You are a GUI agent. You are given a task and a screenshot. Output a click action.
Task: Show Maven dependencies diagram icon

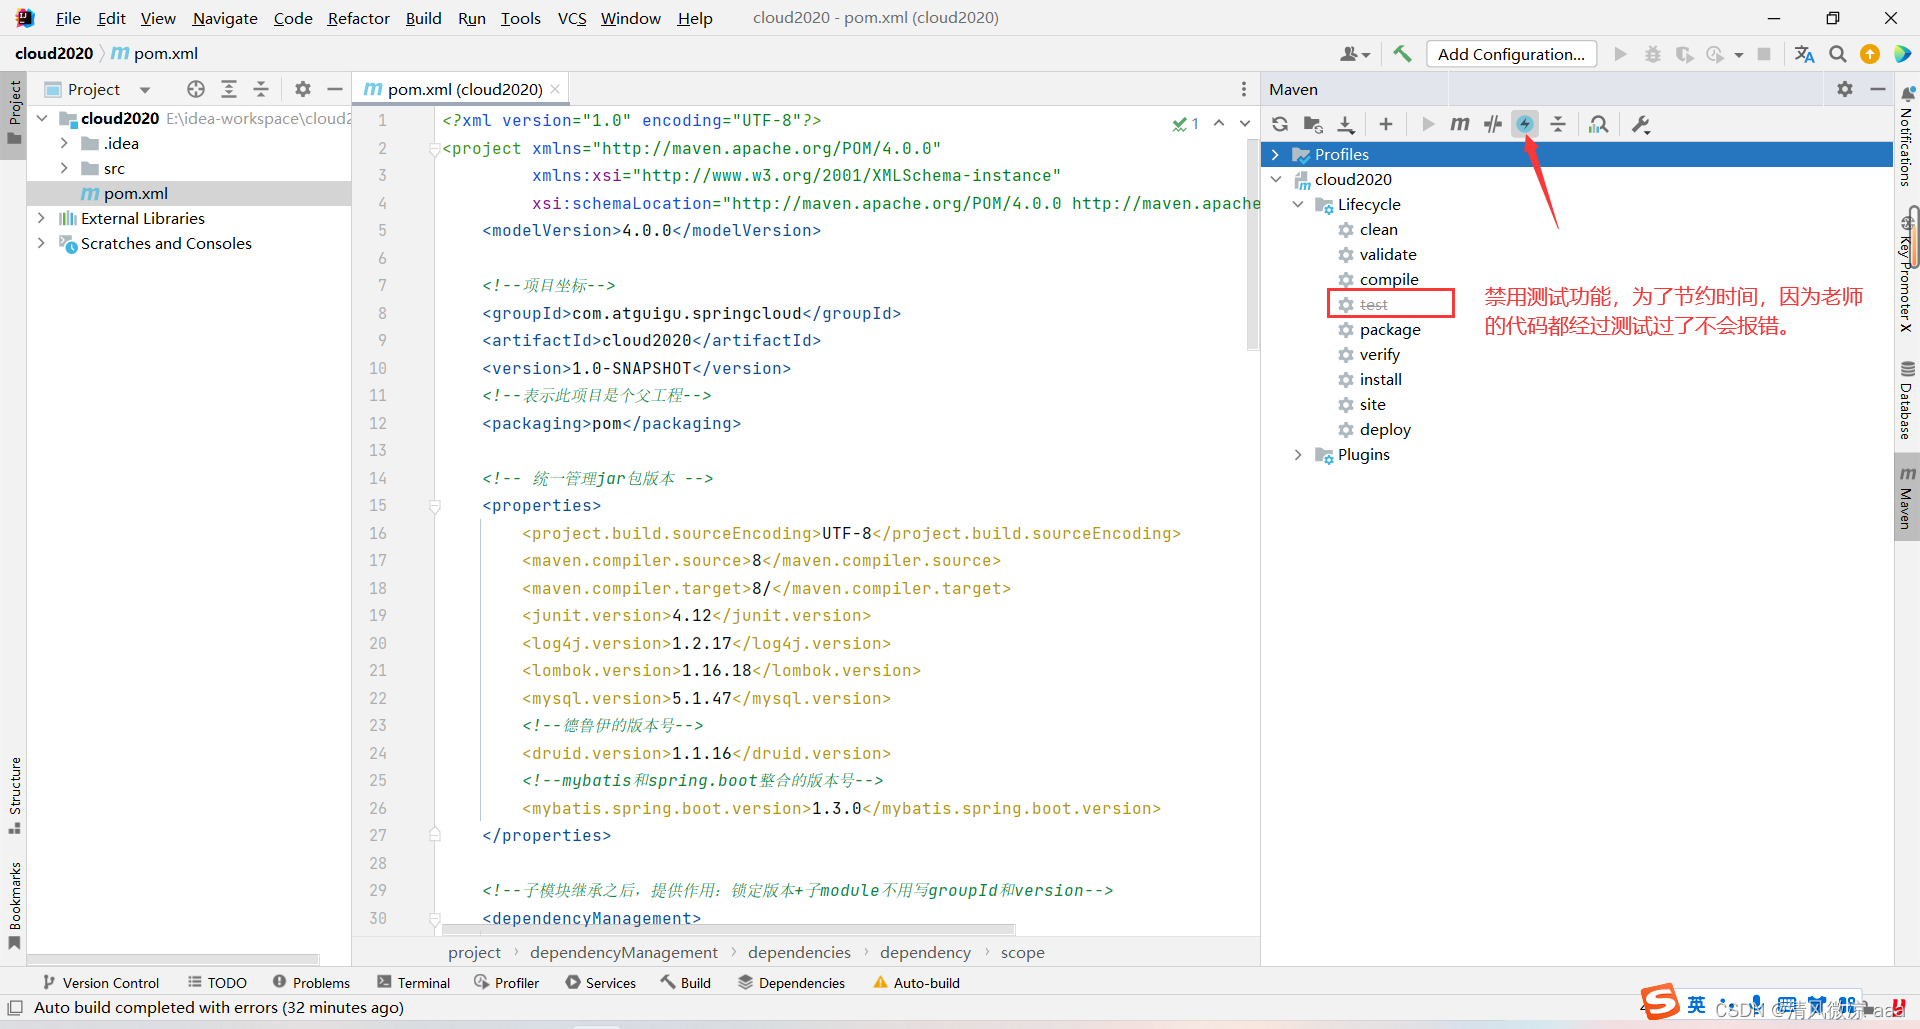[x=1599, y=124]
